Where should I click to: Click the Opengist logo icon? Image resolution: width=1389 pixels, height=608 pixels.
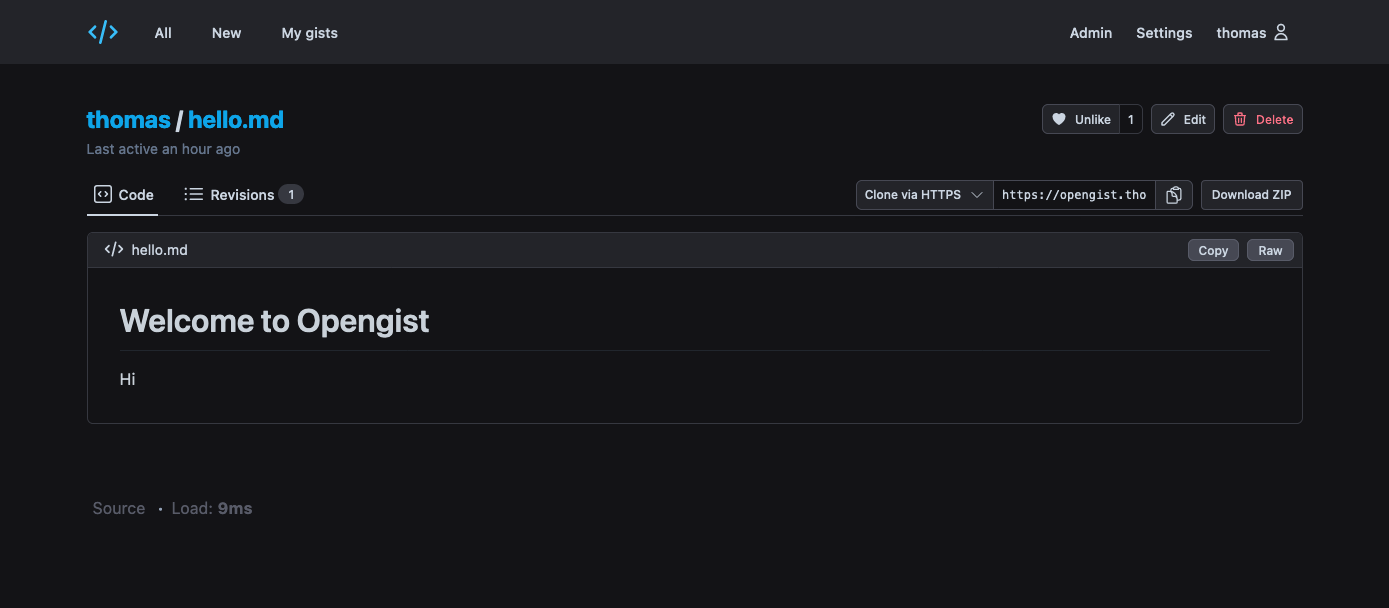[x=103, y=32]
